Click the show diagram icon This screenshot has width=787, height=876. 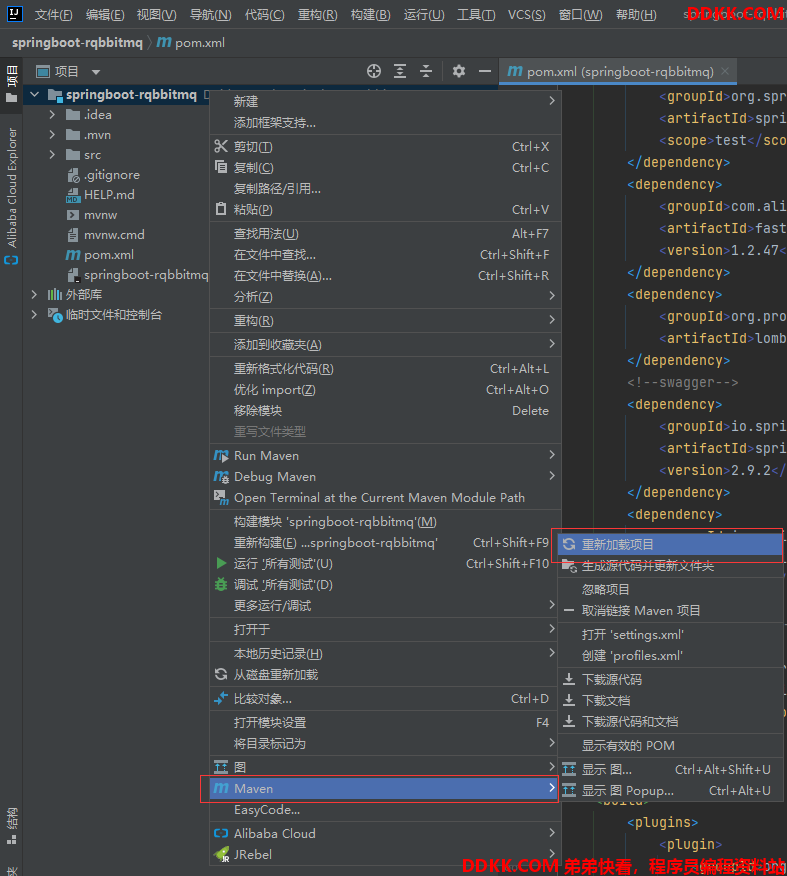[569, 769]
